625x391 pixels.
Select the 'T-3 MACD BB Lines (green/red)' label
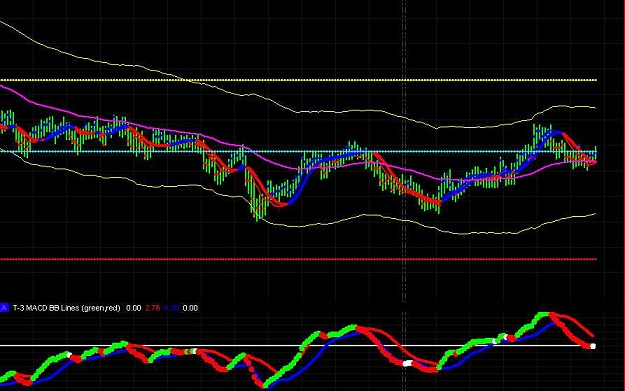tap(67, 308)
